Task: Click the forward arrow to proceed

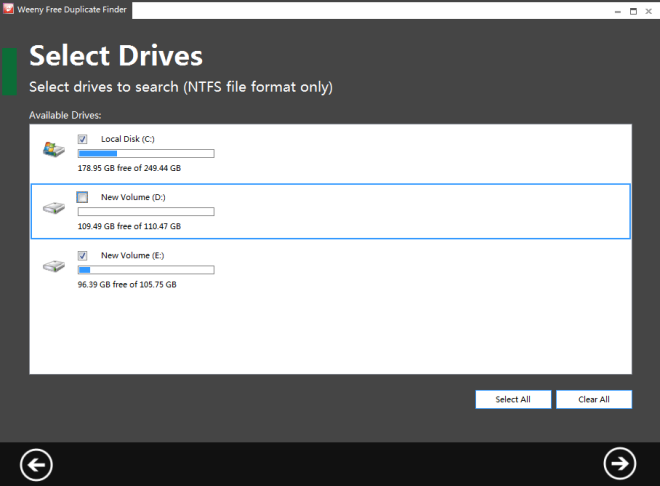Action: [x=620, y=463]
